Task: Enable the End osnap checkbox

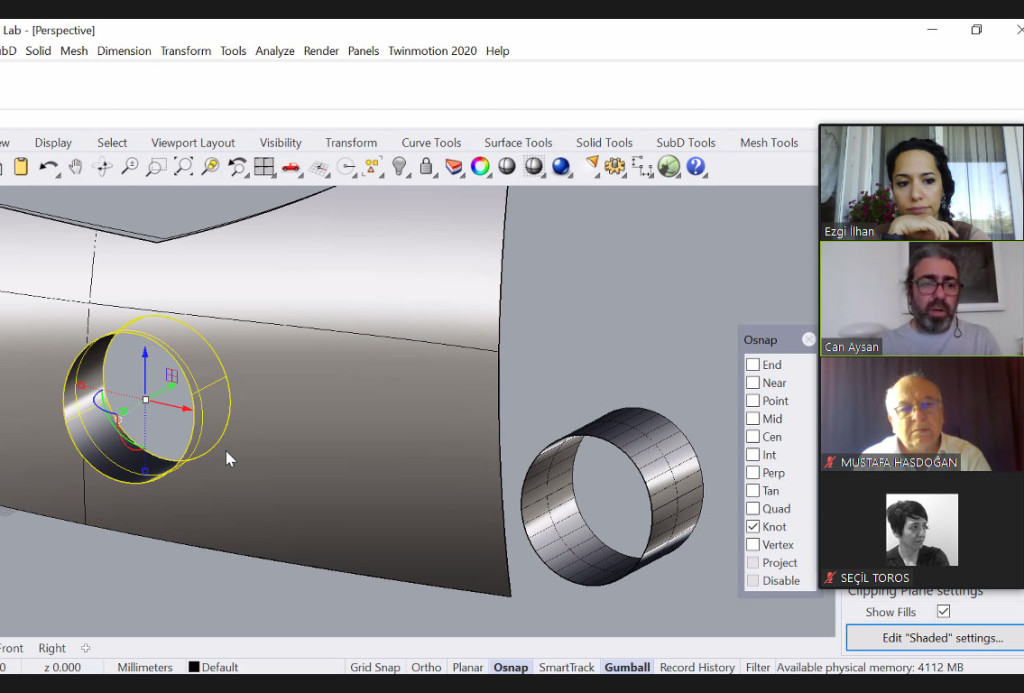Action: [x=753, y=365]
